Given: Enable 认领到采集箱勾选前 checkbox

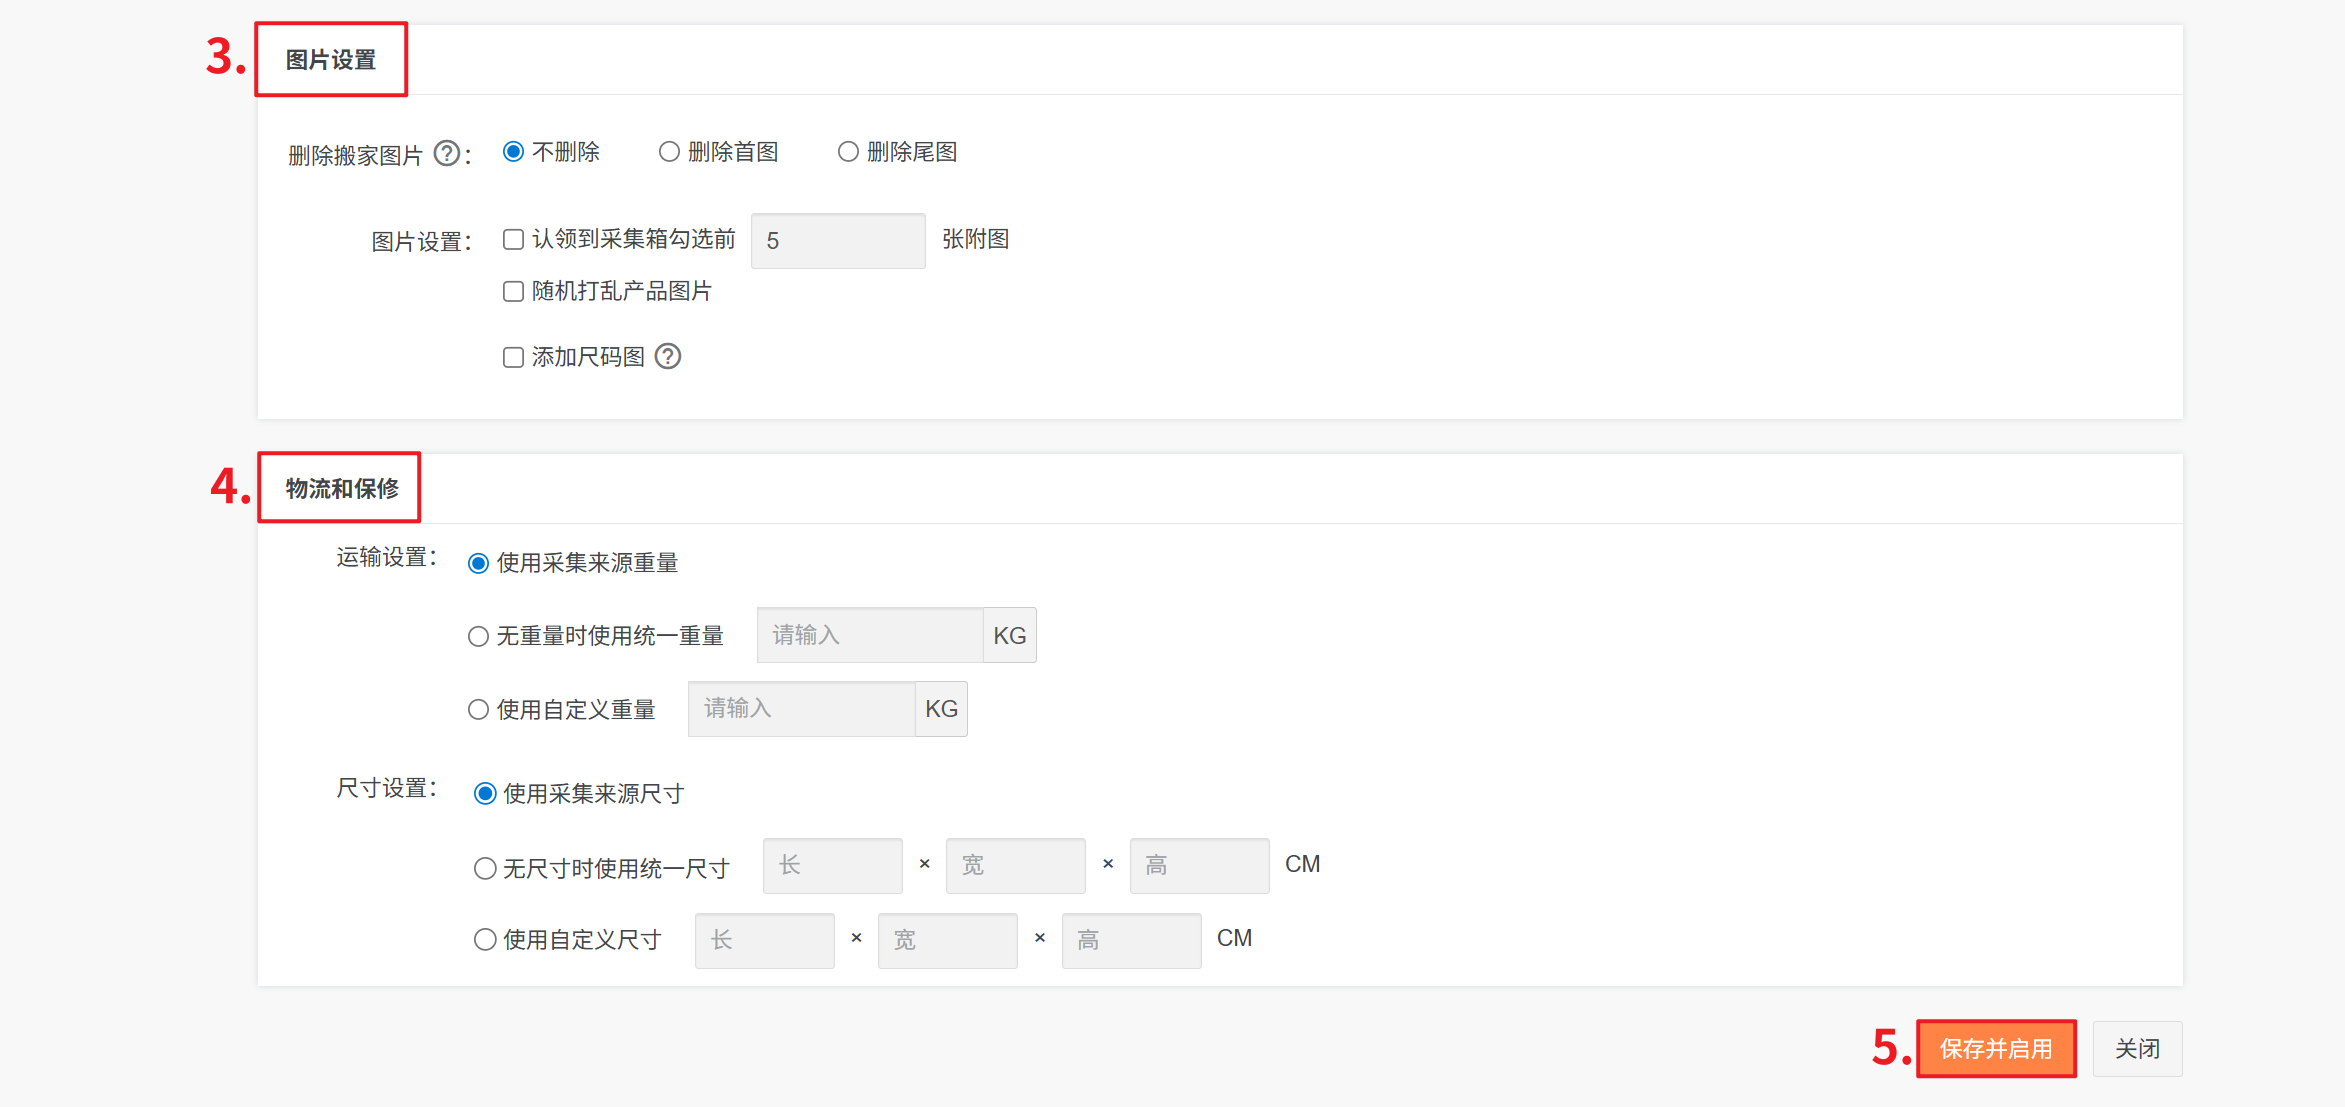Looking at the screenshot, I should pos(513,240).
